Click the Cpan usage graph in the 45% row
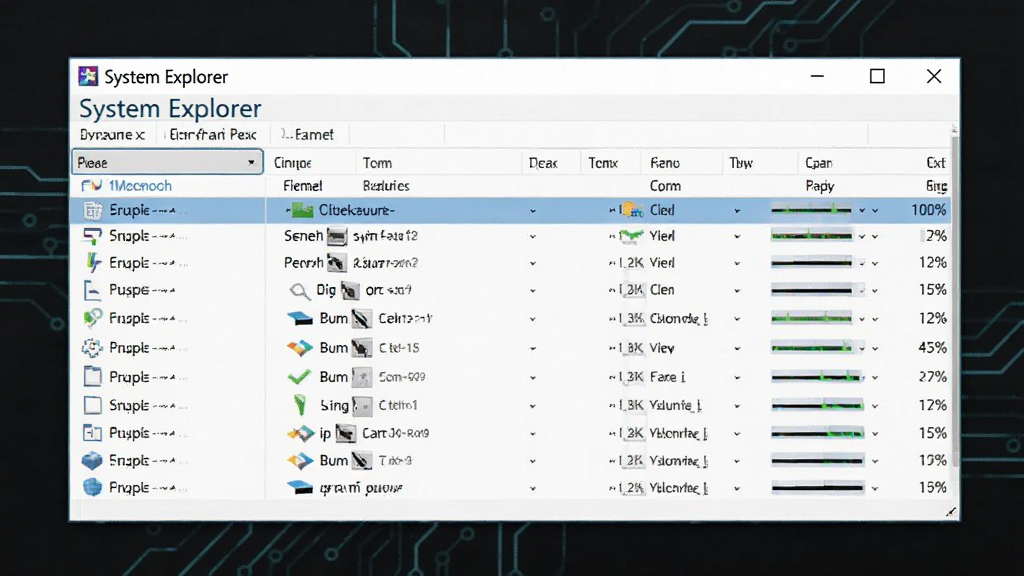 [x=811, y=348]
